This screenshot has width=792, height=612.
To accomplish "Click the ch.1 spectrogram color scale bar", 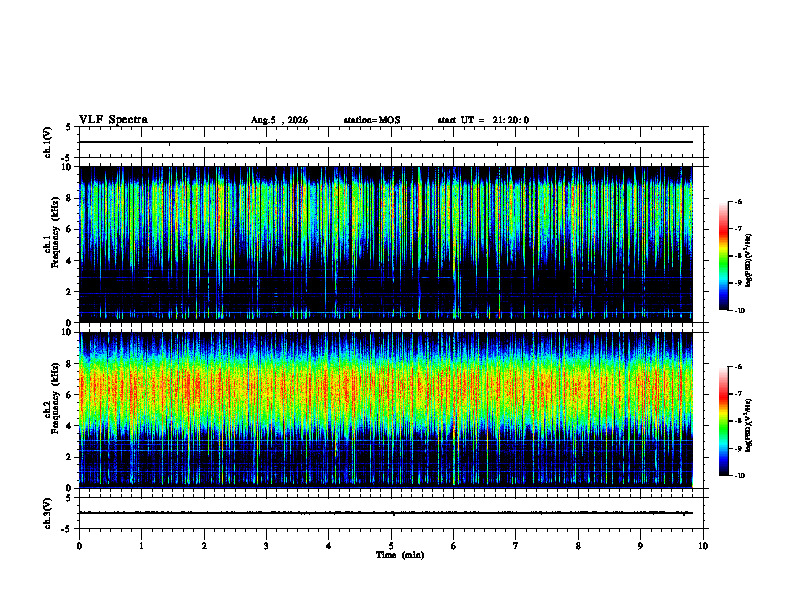I will pos(723,256).
